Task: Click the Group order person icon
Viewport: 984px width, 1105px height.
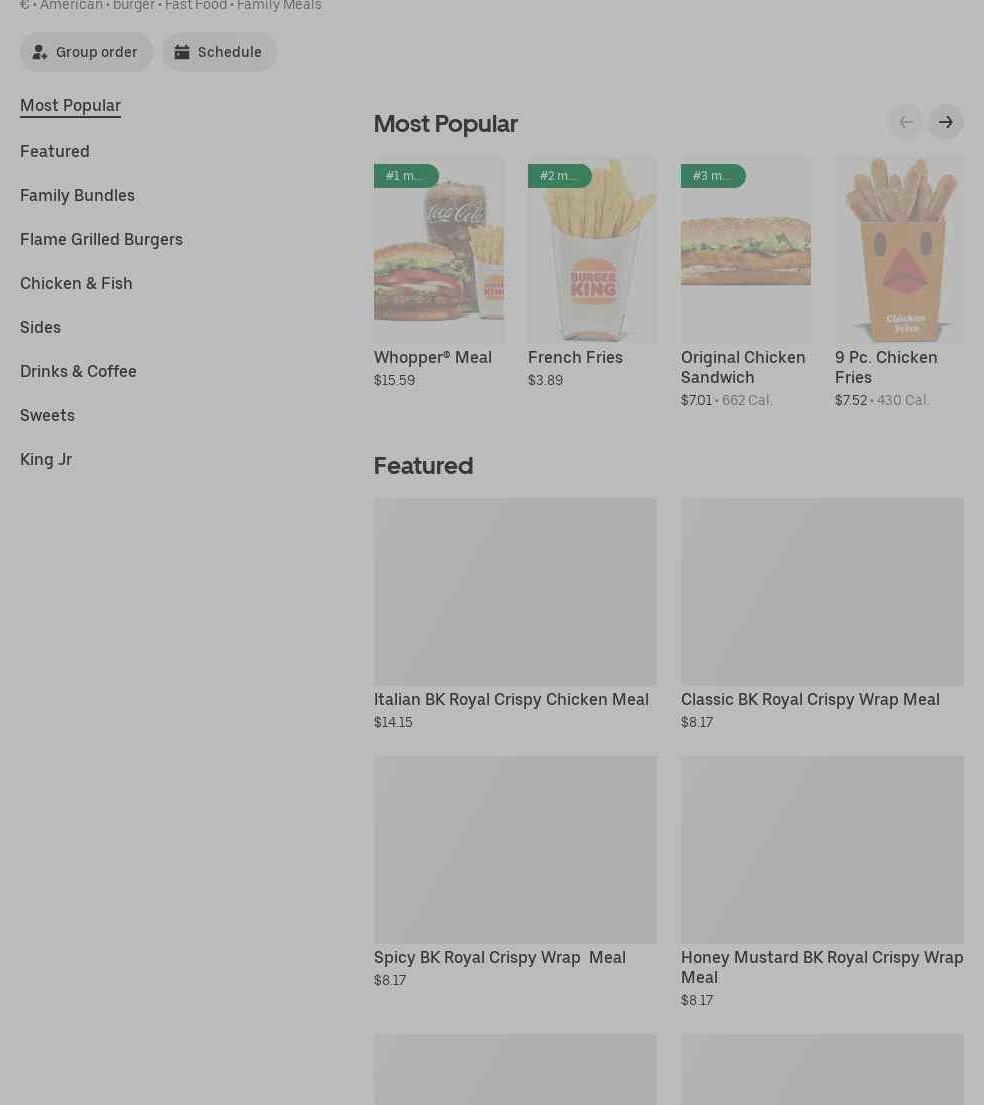Action: [x=39, y=52]
